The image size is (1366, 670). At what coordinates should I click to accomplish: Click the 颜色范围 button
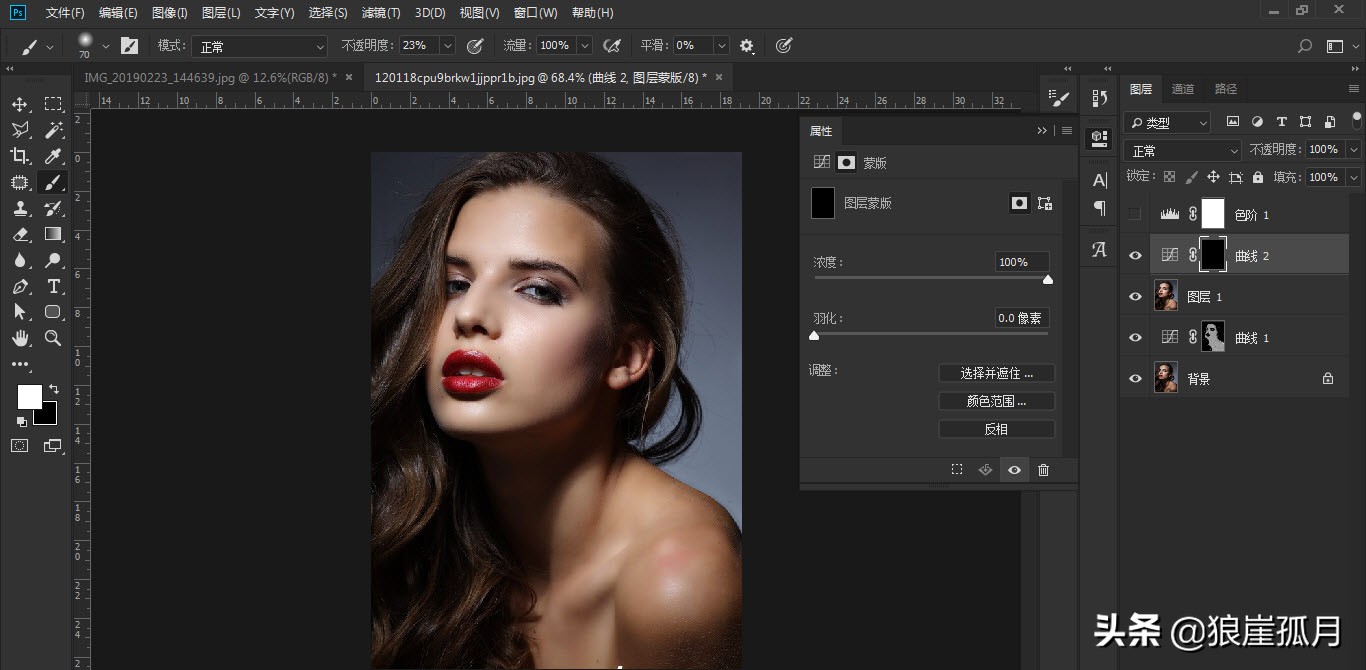[996, 401]
